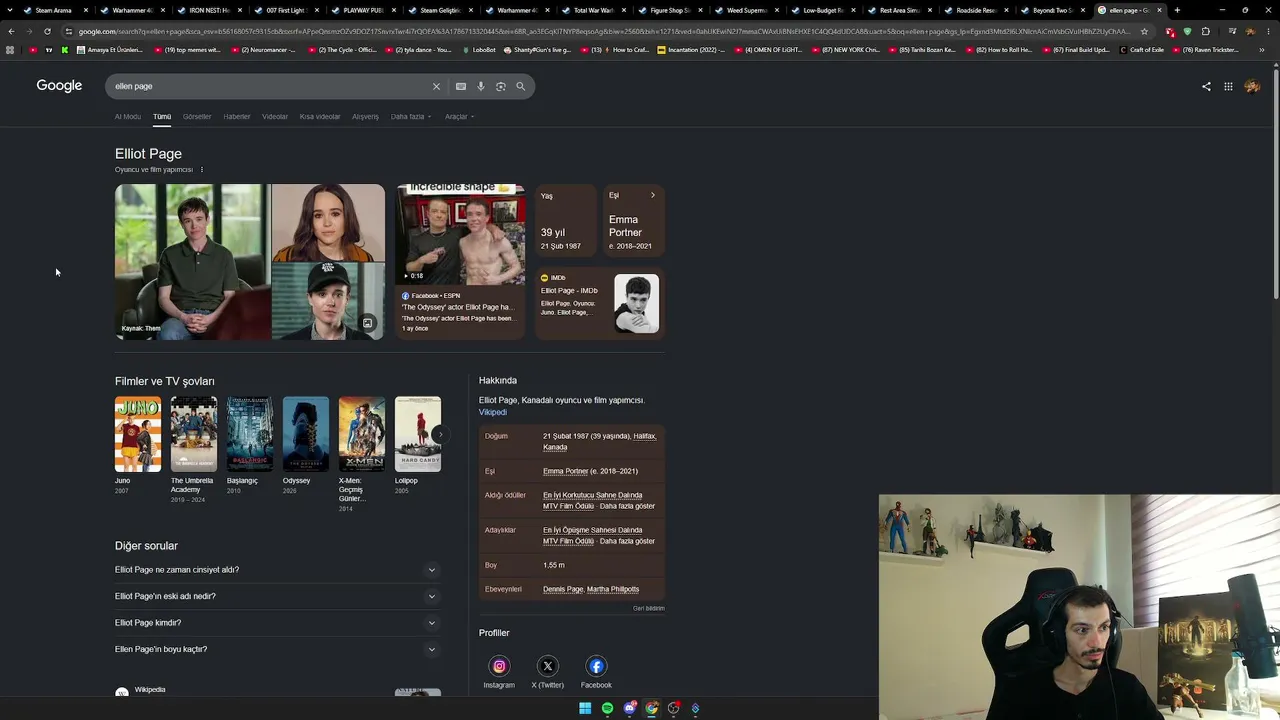This screenshot has width=1280, height=720.
Task: Open the 'Craft of Exile' bookmark
Action: 1142,49
